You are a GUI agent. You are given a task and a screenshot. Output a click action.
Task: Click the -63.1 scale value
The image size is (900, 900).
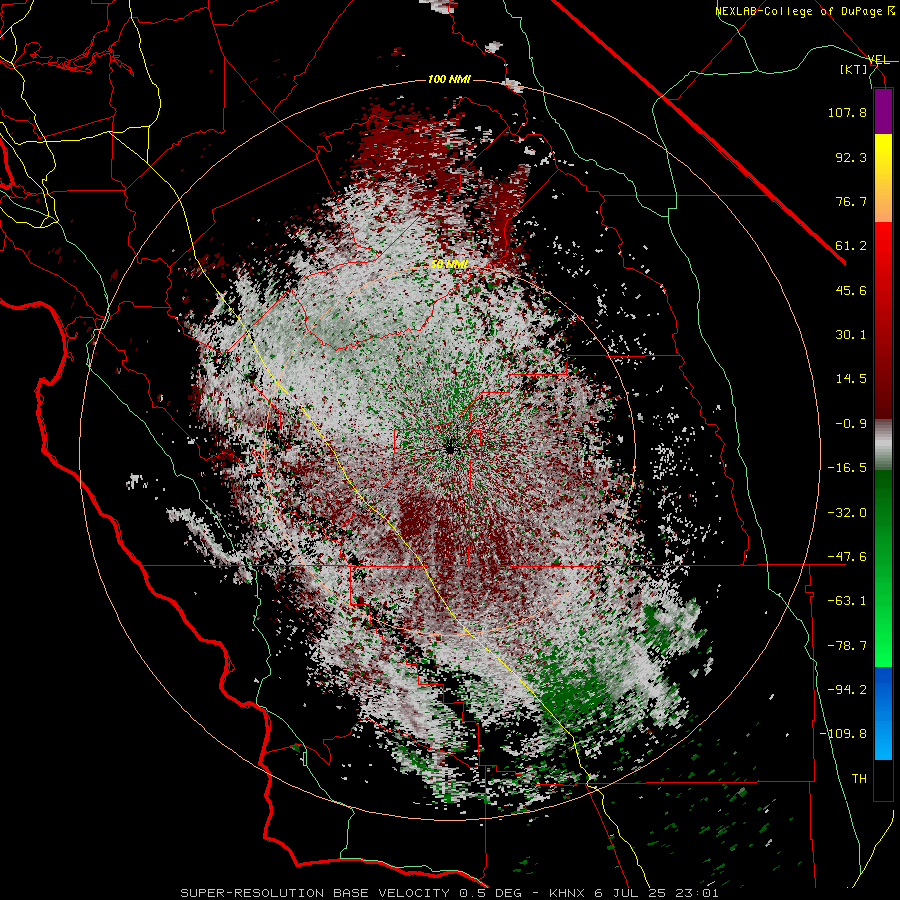[x=847, y=601]
